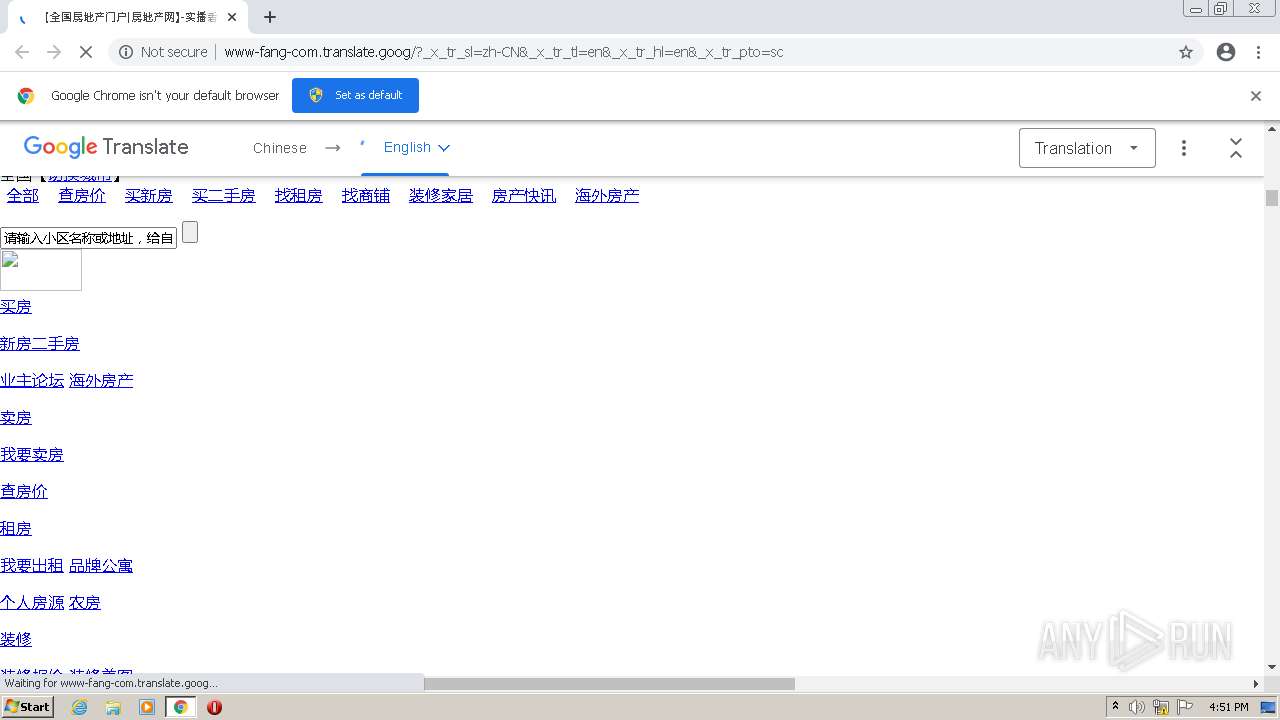
Task: Open the 个人房源 link
Action: (32, 603)
